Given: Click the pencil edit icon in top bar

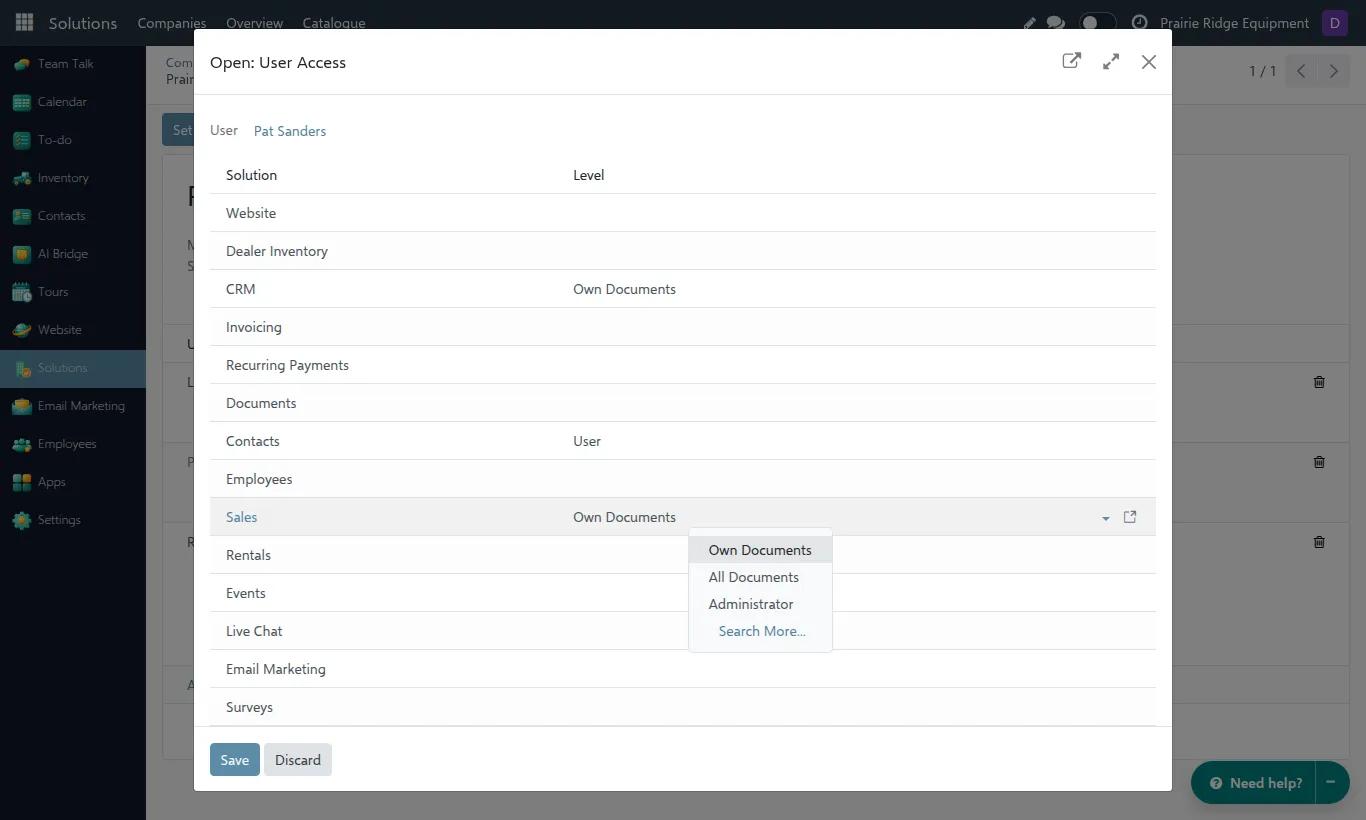Looking at the screenshot, I should click(1030, 23).
